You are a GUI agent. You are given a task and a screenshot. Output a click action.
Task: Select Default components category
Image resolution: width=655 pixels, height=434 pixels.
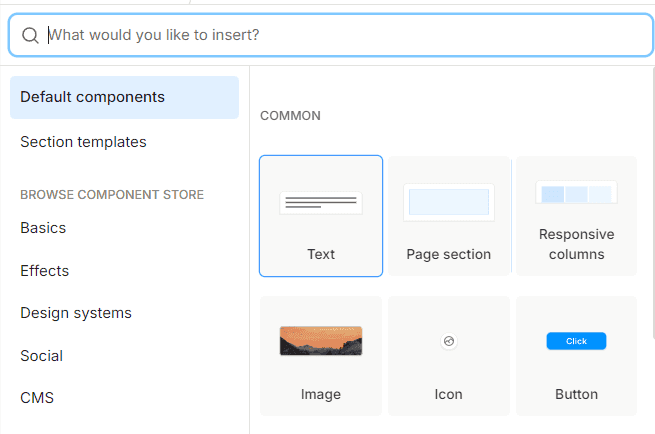pos(124,97)
